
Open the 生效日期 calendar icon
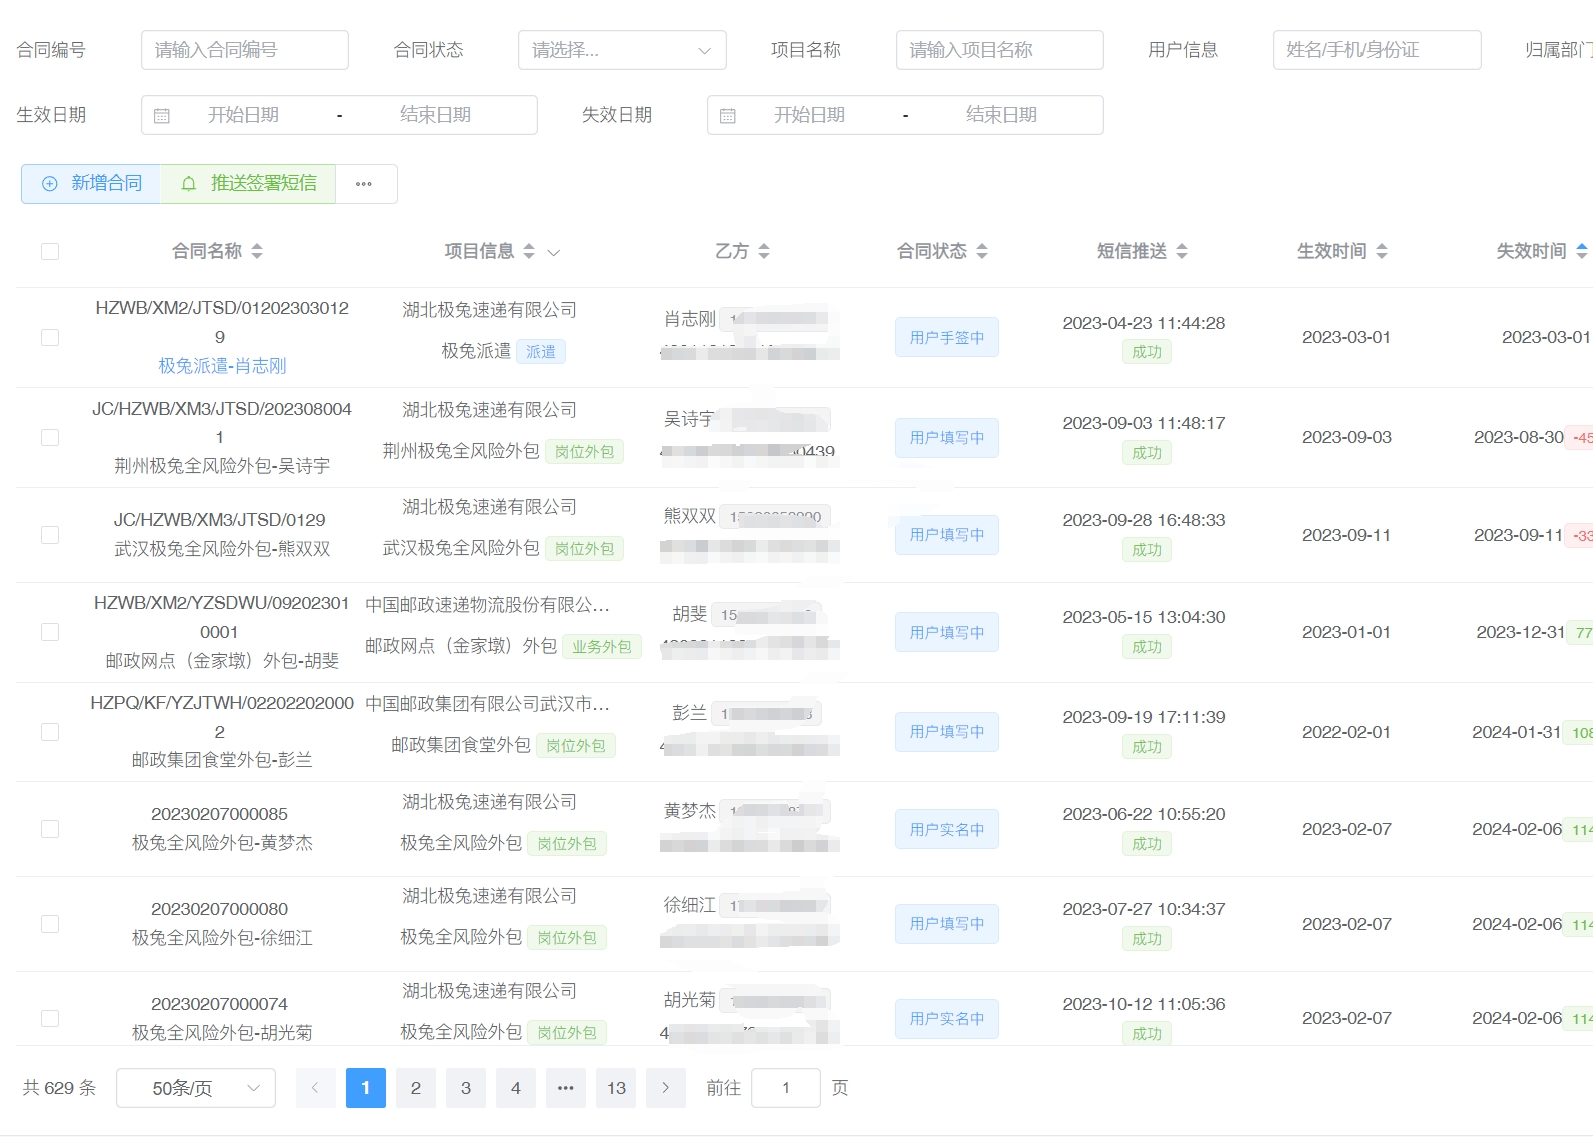162,116
